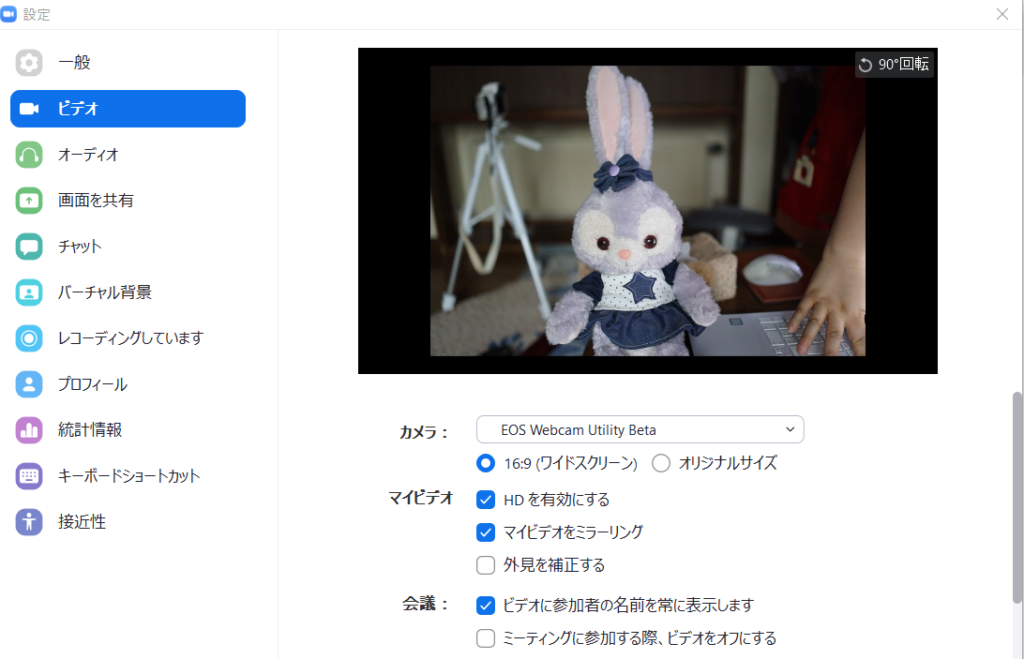Open 統計情報 section

[x=128, y=430]
